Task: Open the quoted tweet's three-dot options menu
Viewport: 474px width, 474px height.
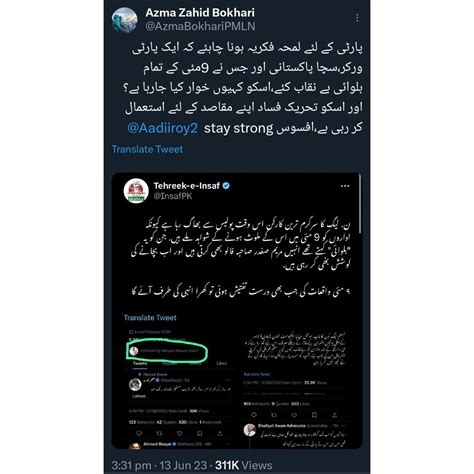Action: tap(345, 186)
